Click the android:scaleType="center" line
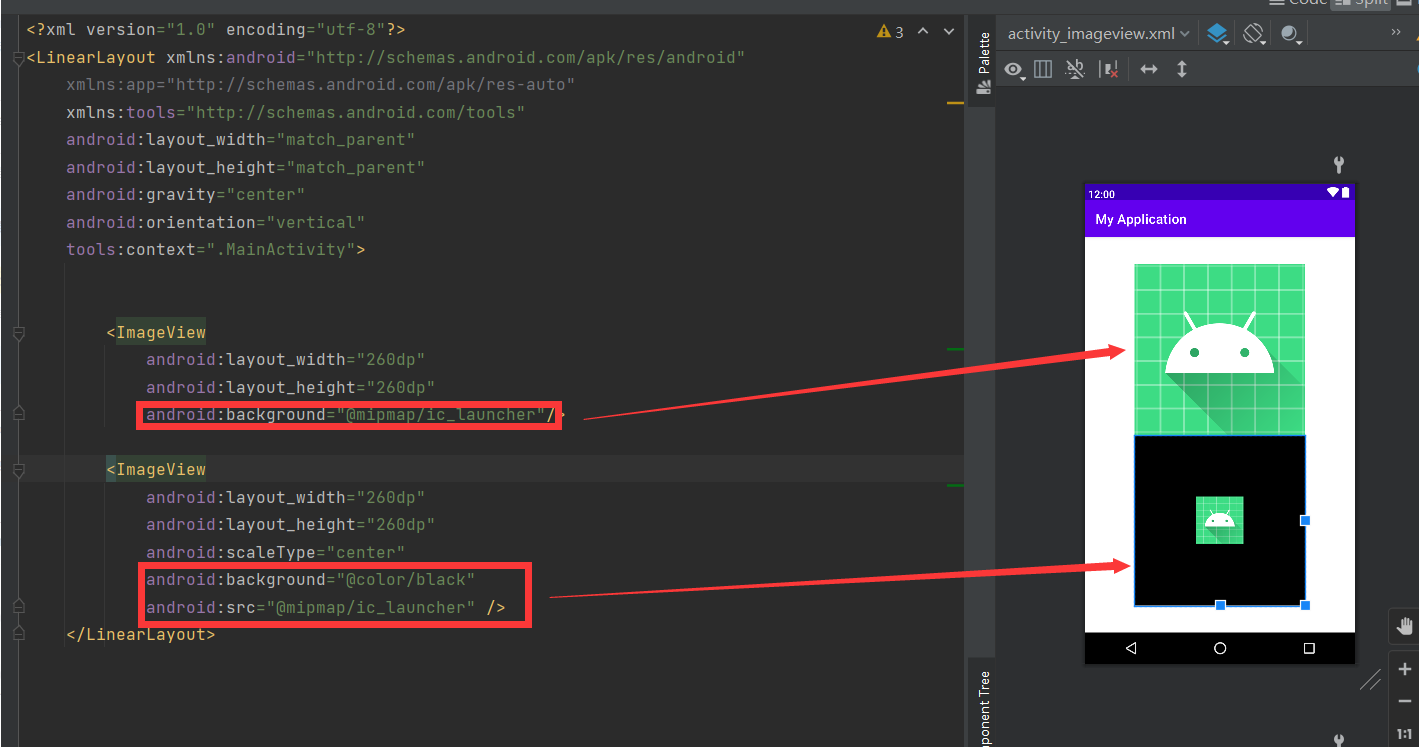The width and height of the screenshot is (1419, 747). click(x=276, y=552)
